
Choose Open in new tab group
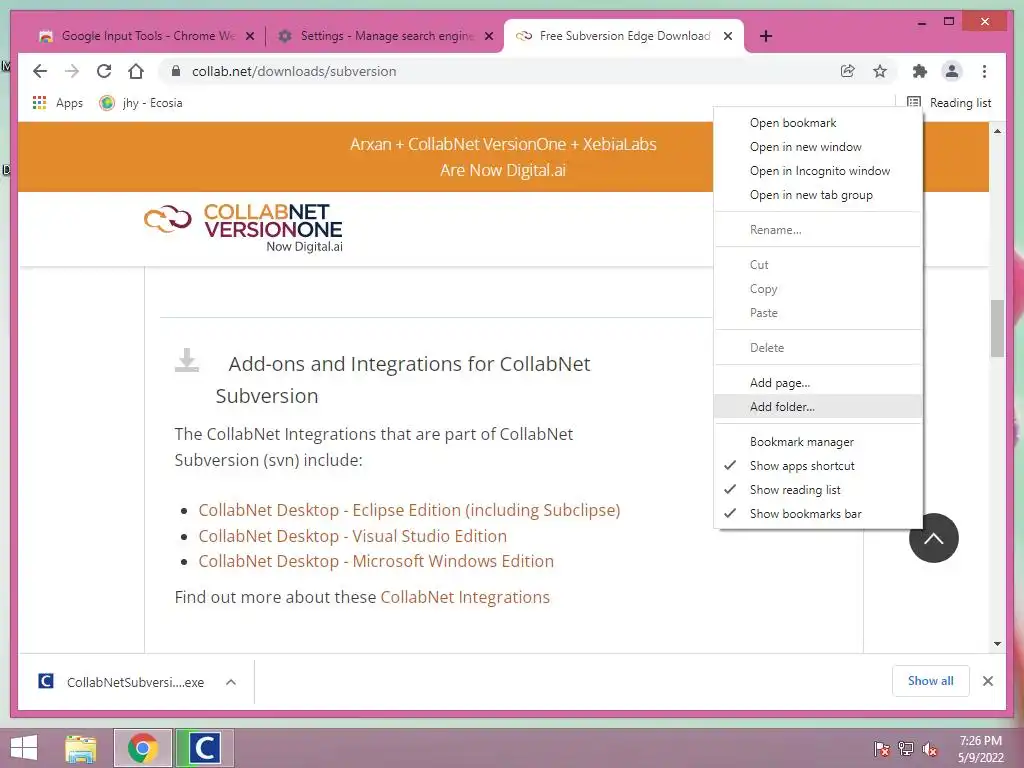point(818,195)
